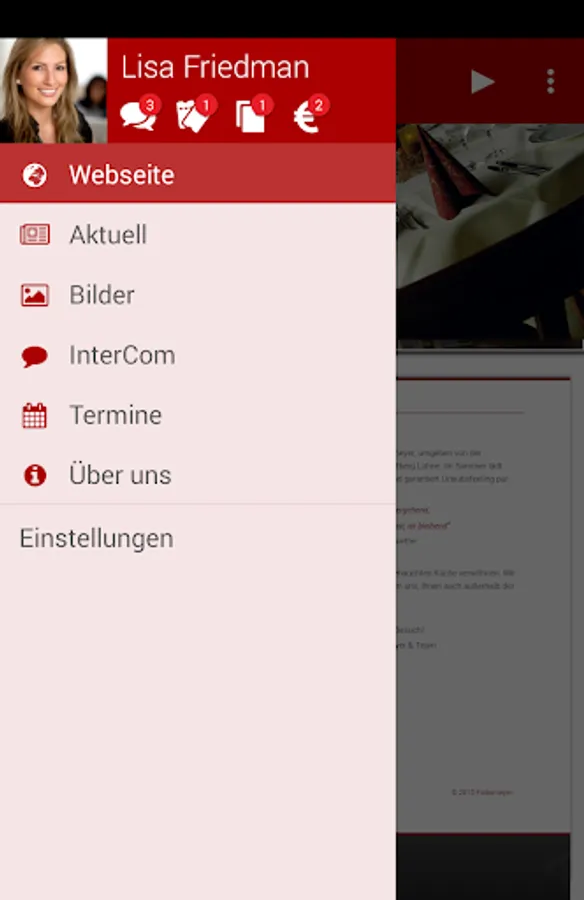The height and width of the screenshot is (900, 584).
Task: Open the Aktuell menu entry
Action: (198, 235)
